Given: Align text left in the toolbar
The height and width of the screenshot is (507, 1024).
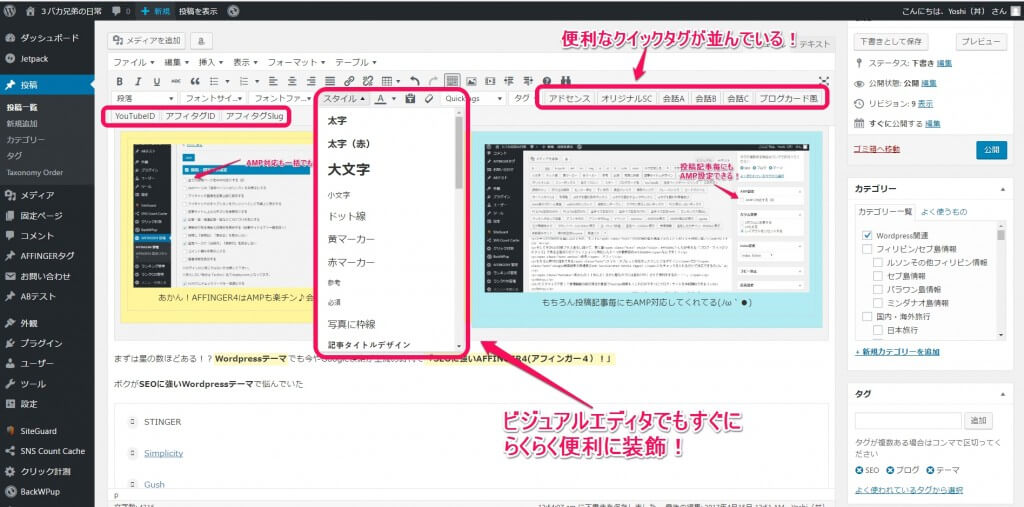Looking at the screenshot, I should (x=273, y=82).
